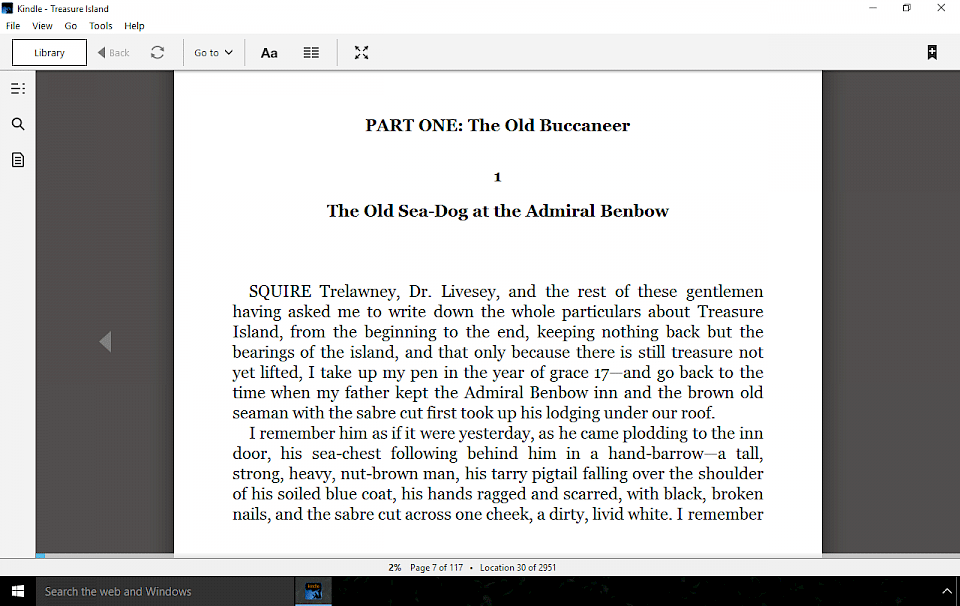Screen dimensions: 960x606
Task: Click the Search the web and Windows box
Action: click(x=165, y=591)
